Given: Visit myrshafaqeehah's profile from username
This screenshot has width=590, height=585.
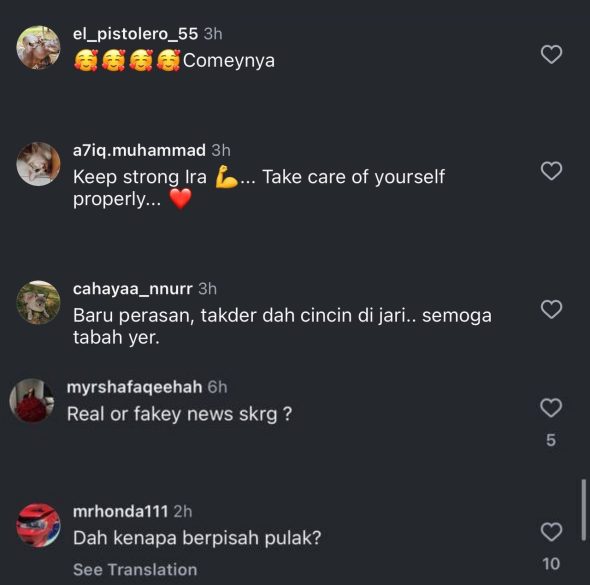Looking at the screenshot, I should coord(134,387).
